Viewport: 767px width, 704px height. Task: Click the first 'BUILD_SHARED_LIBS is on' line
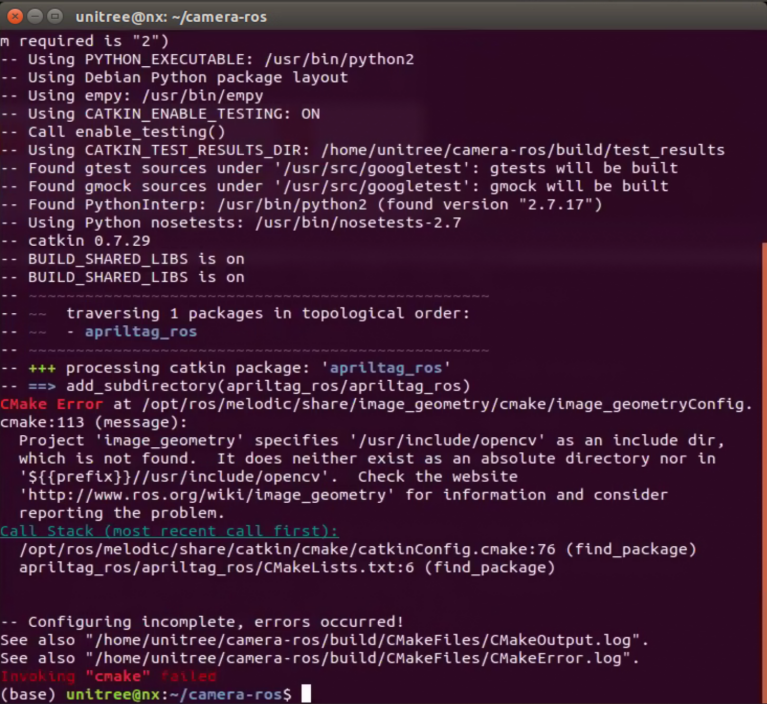(122, 259)
